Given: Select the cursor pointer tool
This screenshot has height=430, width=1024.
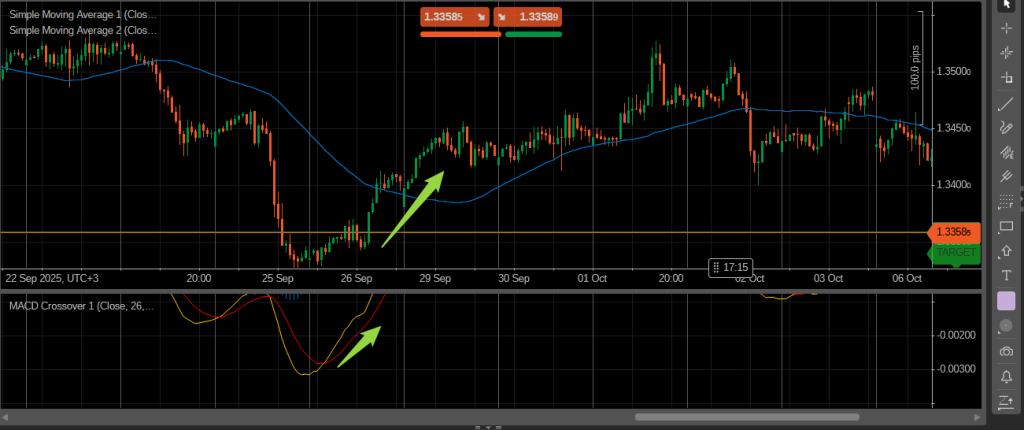Looking at the screenshot, I should coord(1005,6).
